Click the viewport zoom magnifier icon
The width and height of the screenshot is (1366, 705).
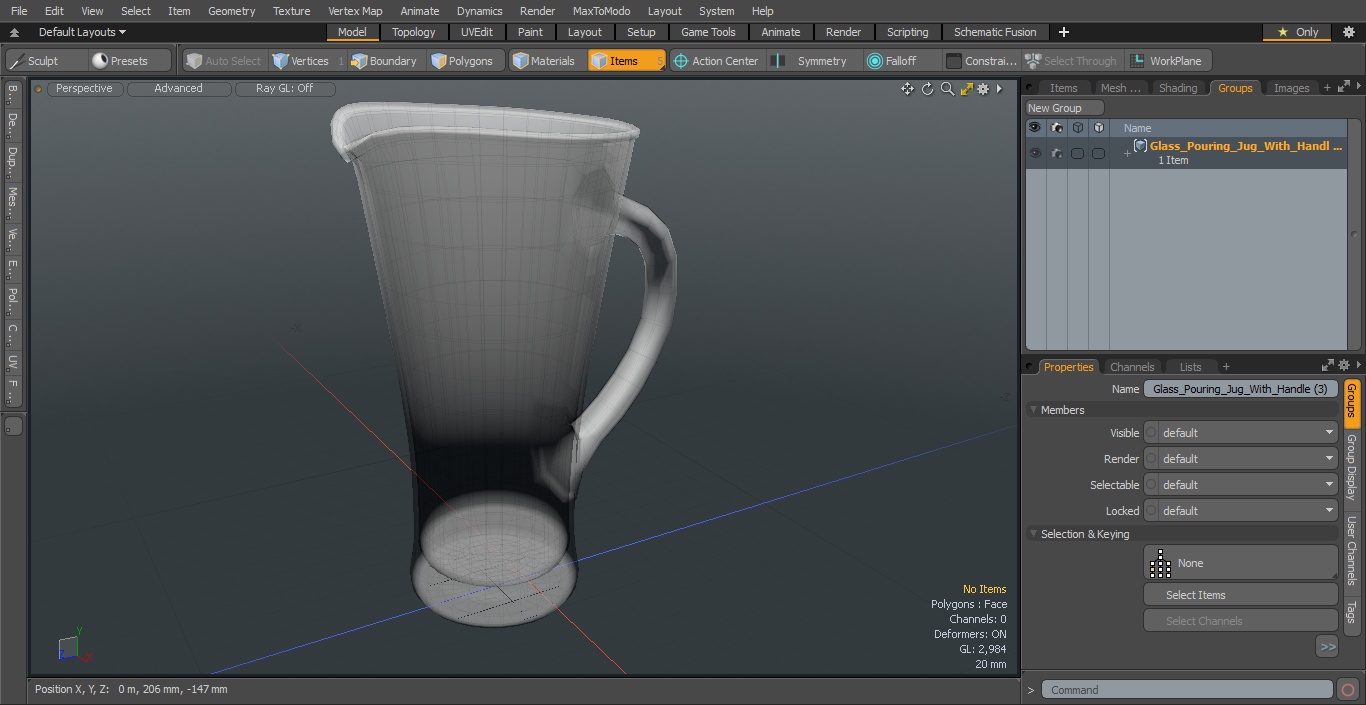click(947, 89)
